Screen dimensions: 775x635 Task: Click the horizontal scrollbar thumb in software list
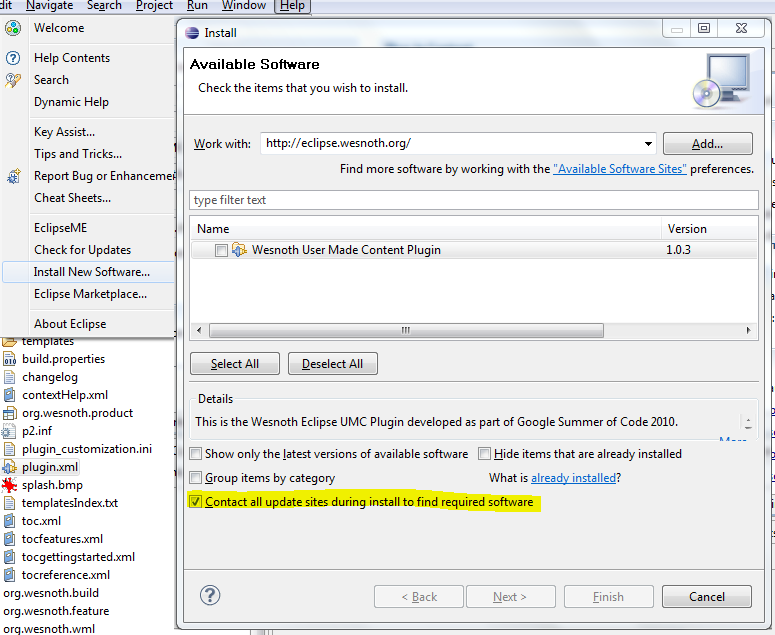(406, 330)
